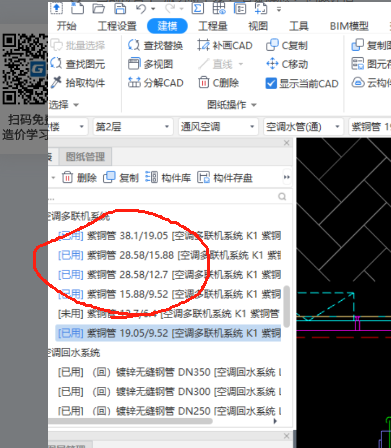Image resolution: width=391 pixels, height=448 pixels.
Task: Click the region capture icon in quick toolbar
Action: point(261,8)
